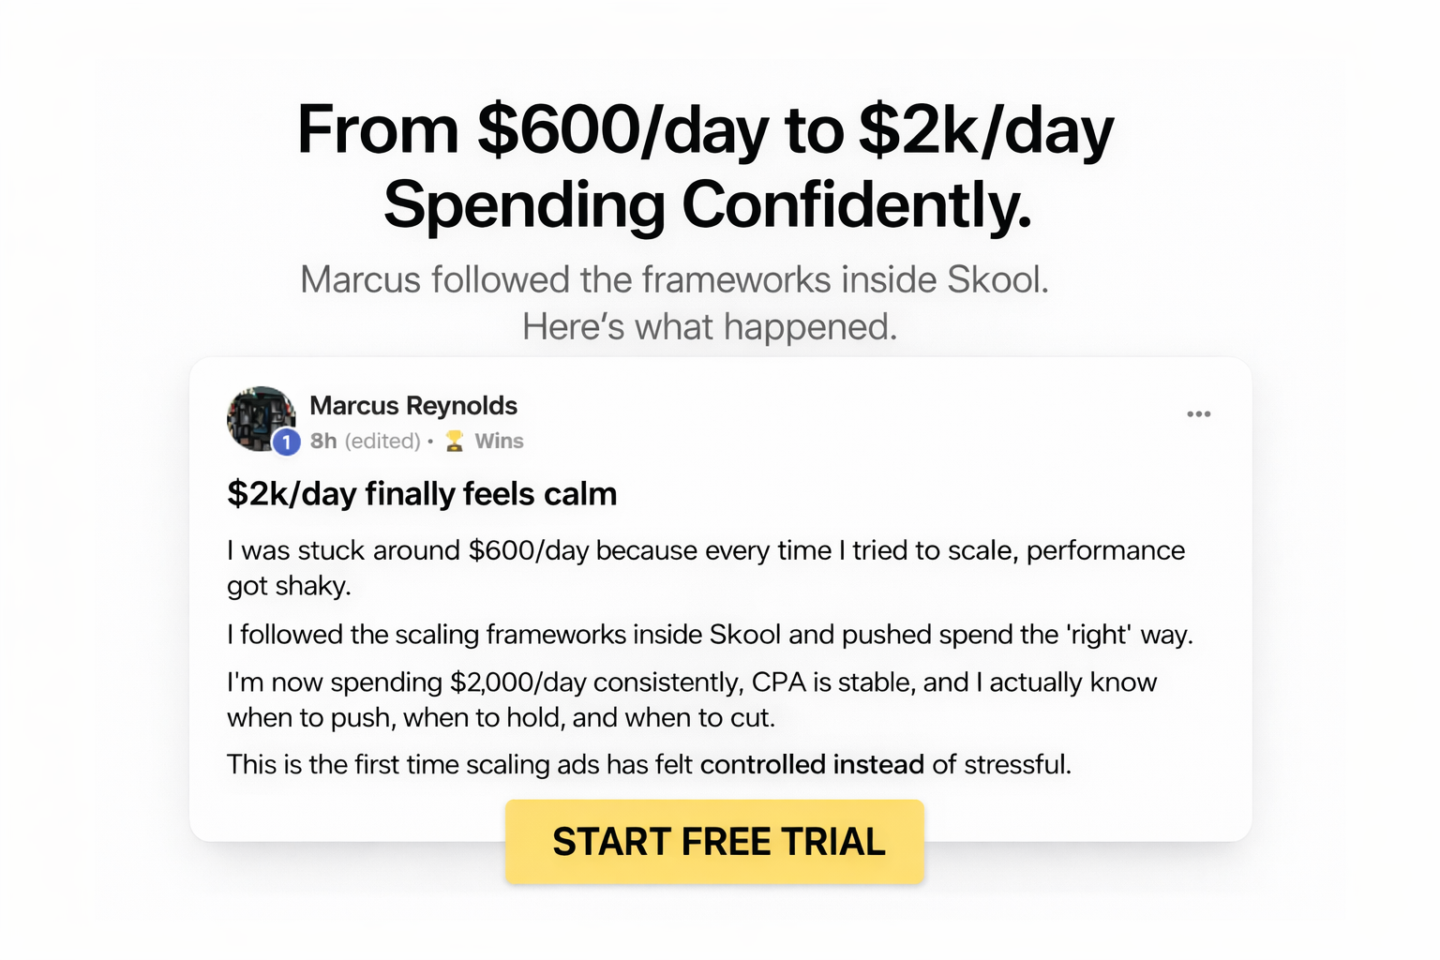Click the (edited) label
The image size is (1440, 960).
(x=382, y=441)
